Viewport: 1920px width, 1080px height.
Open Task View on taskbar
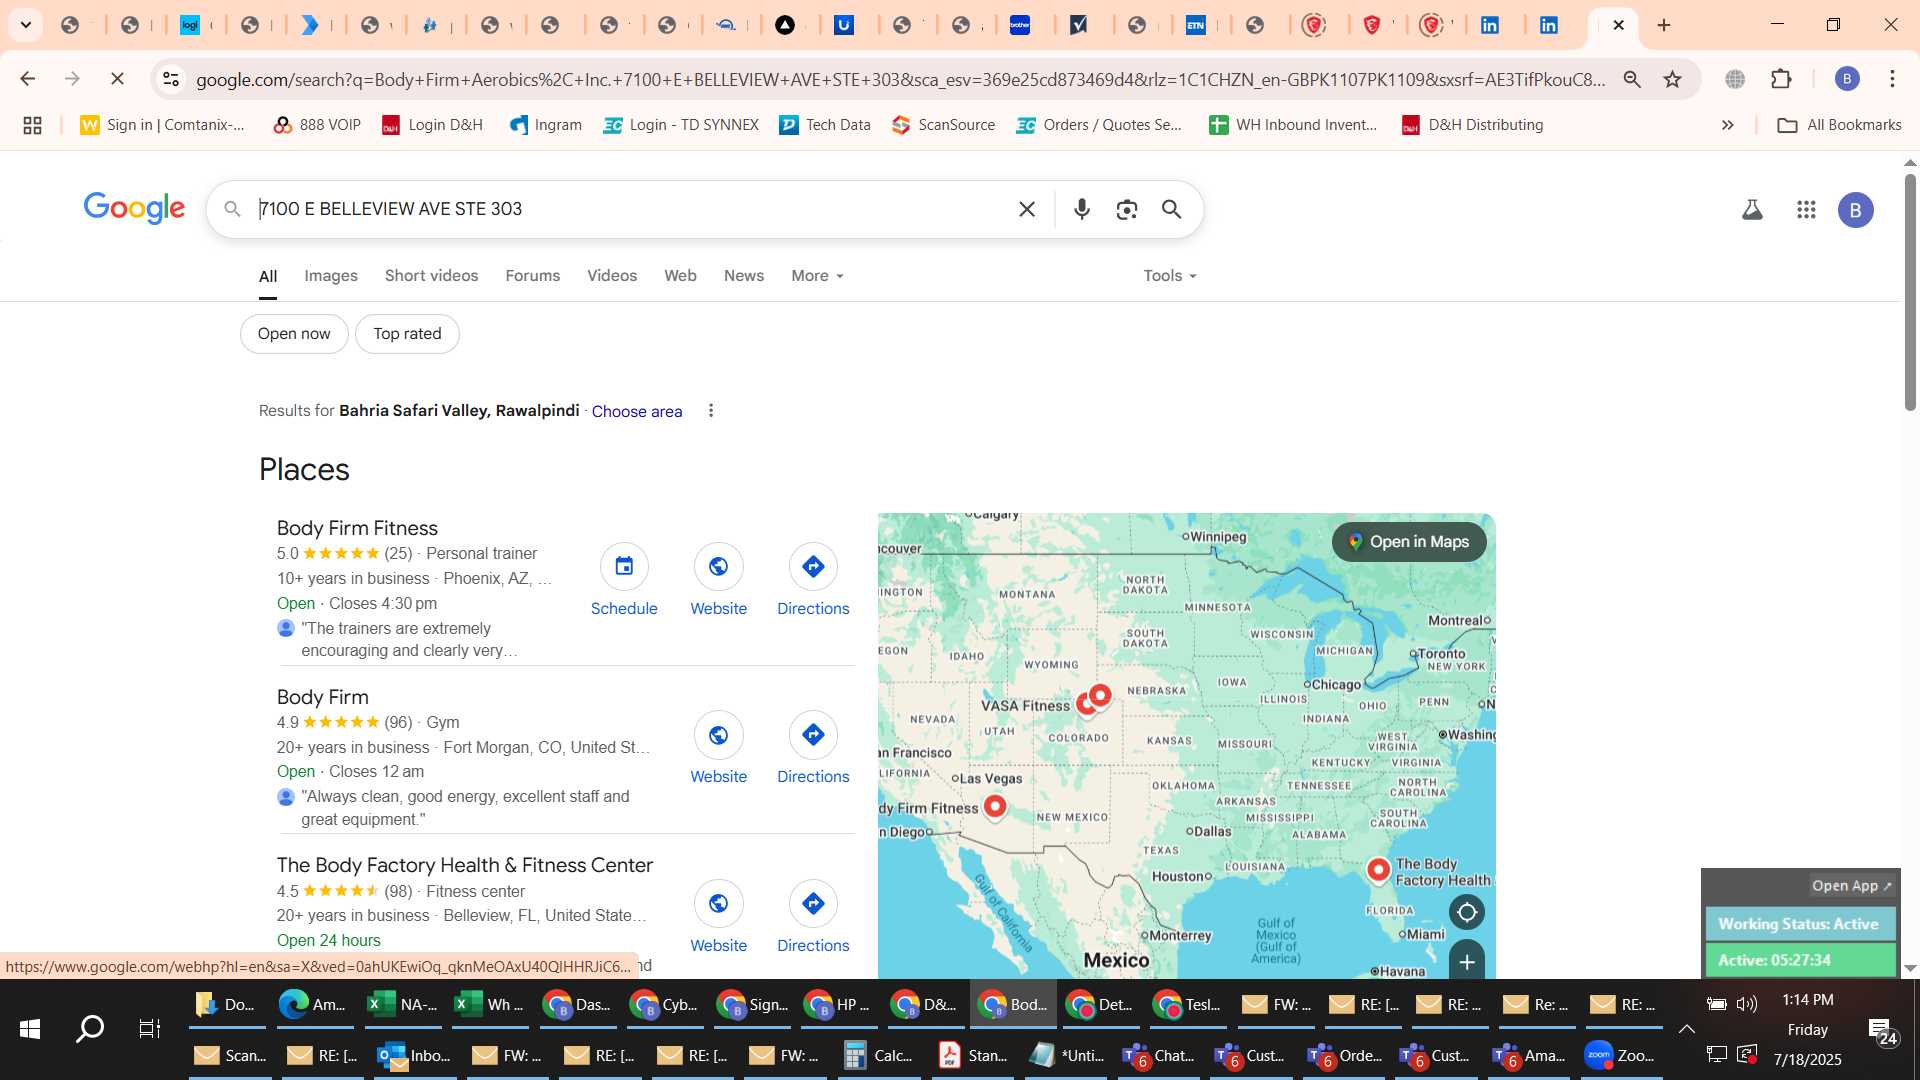pos(149,1029)
